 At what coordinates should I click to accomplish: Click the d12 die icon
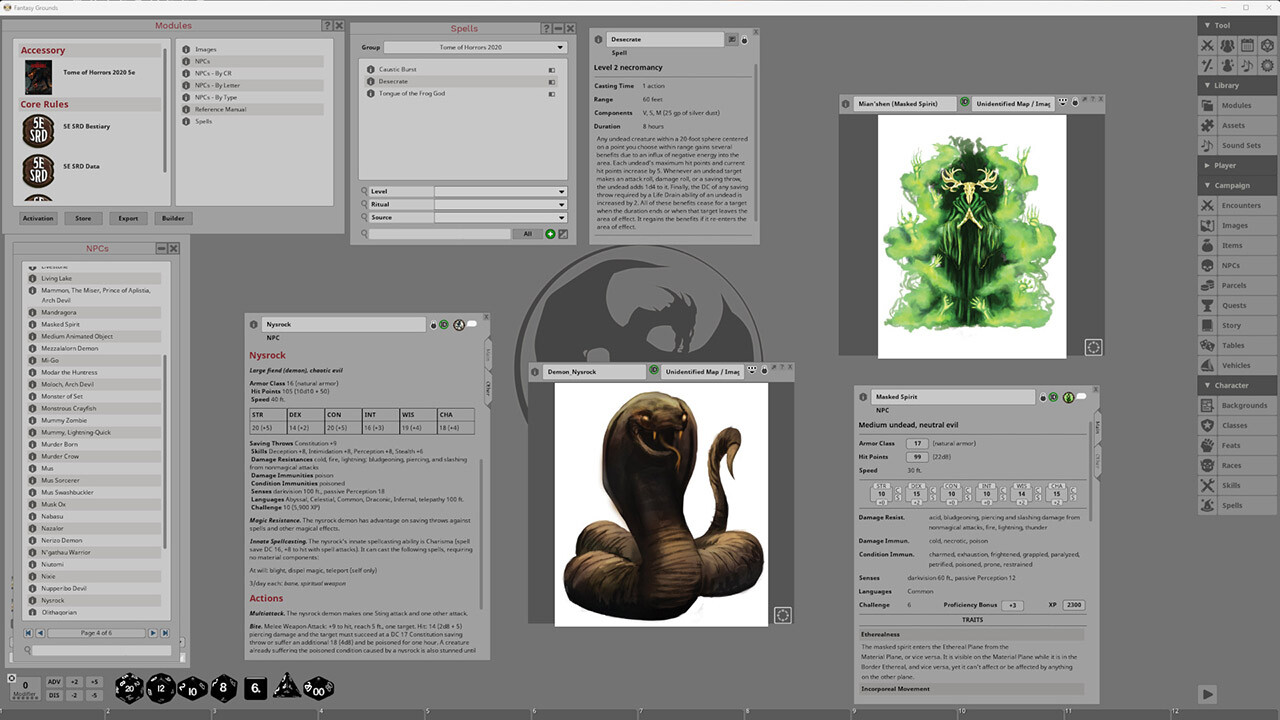tap(161, 688)
